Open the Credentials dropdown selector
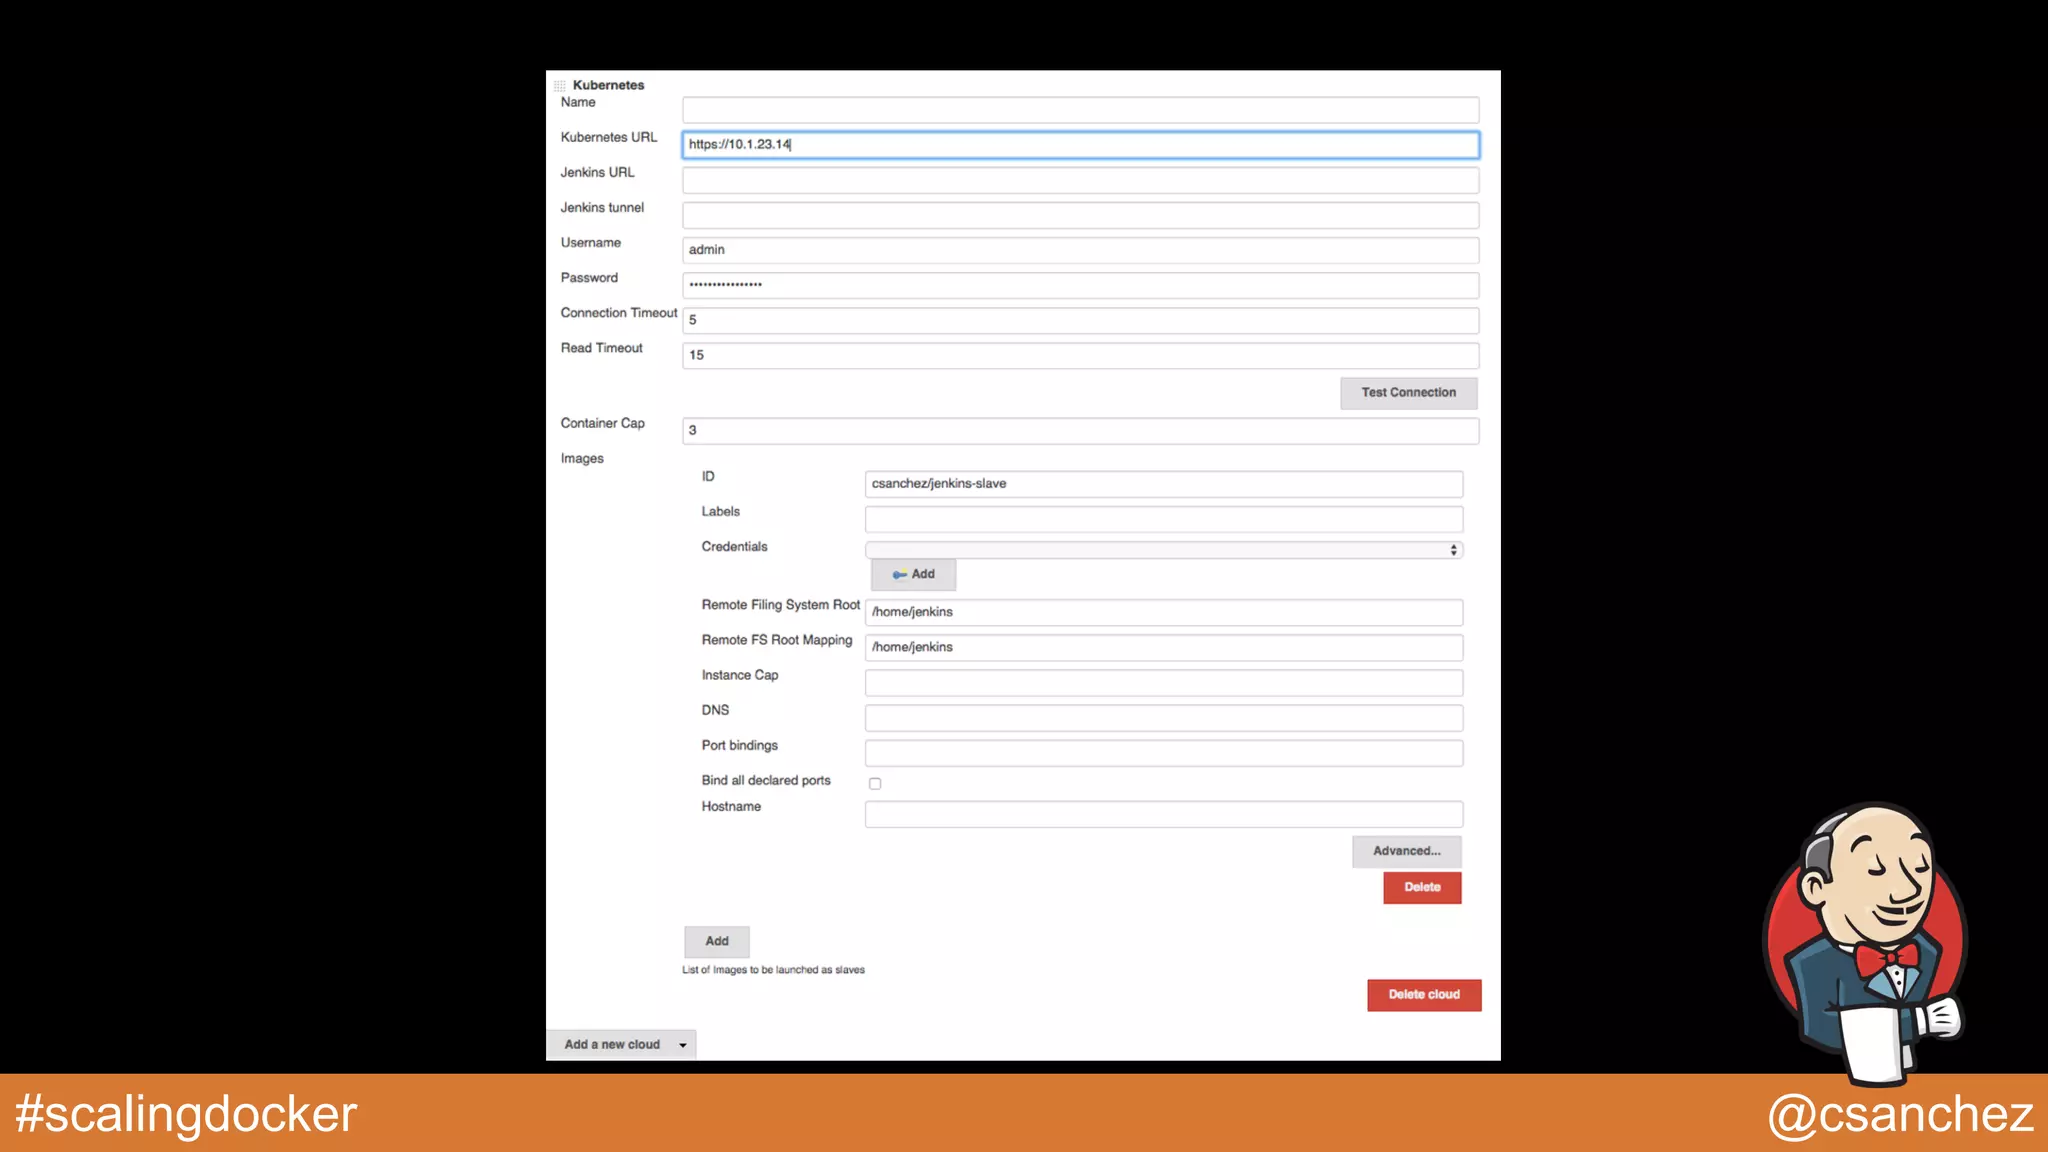The image size is (2048, 1152). click(x=1163, y=550)
